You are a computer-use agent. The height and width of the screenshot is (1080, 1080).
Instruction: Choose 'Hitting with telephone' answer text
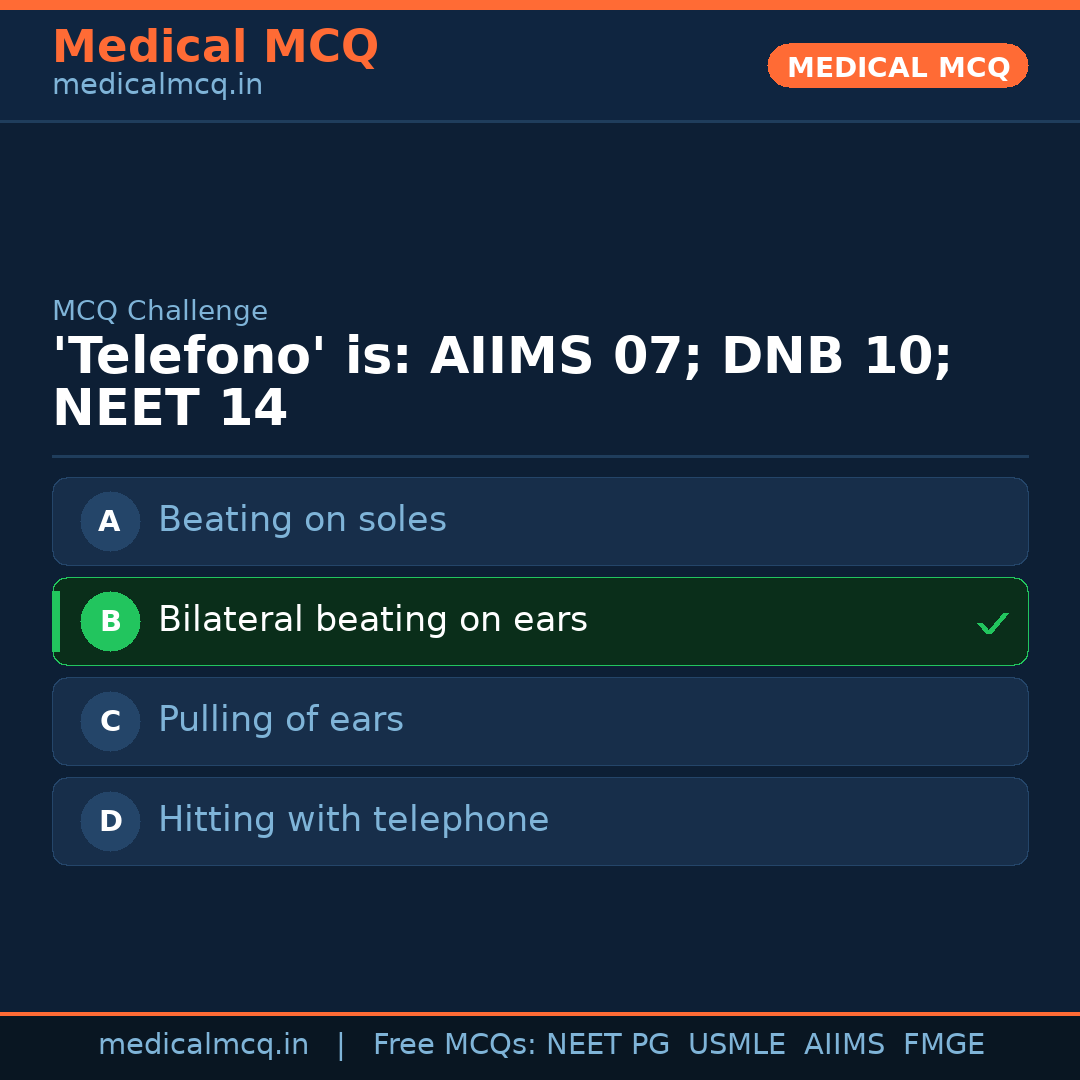click(353, 820)
